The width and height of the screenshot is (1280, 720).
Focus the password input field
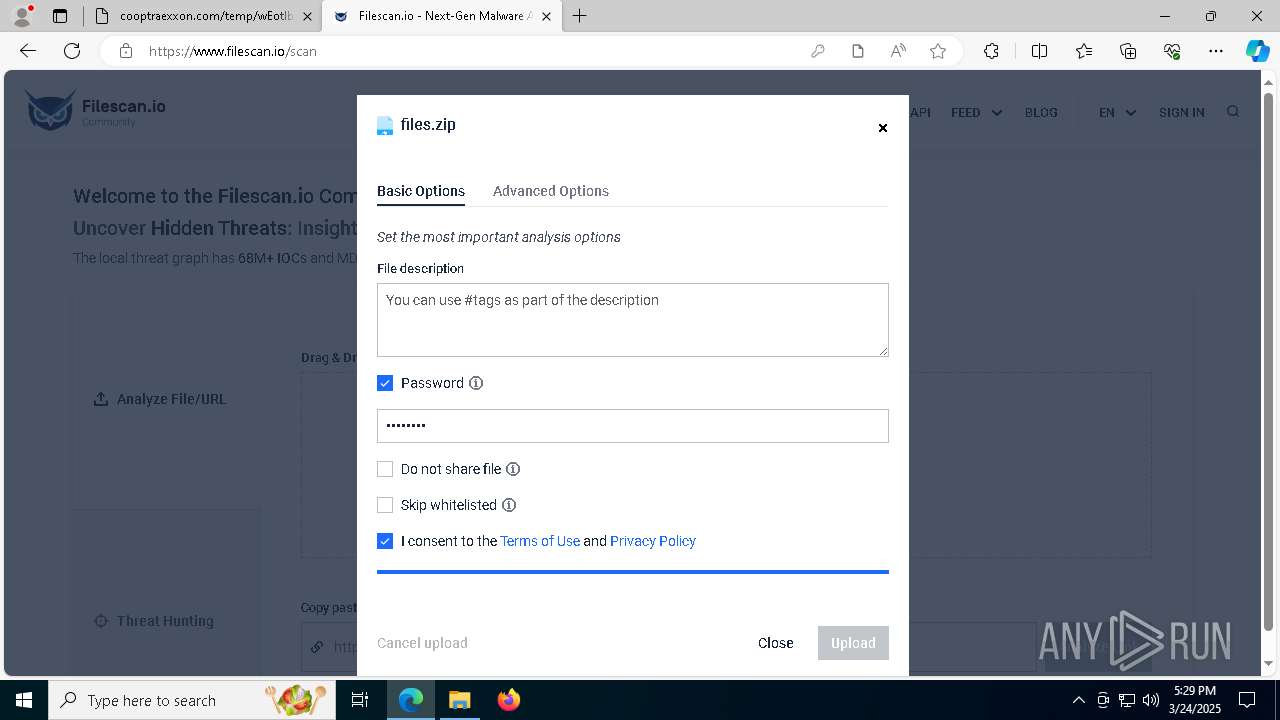coord(633,426)
